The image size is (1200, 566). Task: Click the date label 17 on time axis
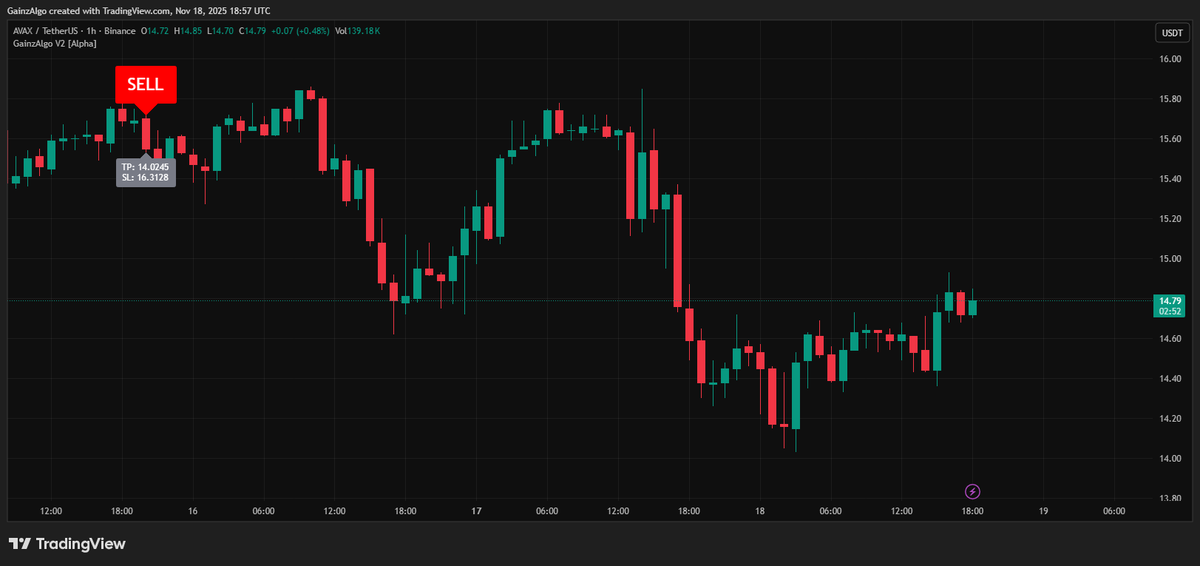point(476,511)
